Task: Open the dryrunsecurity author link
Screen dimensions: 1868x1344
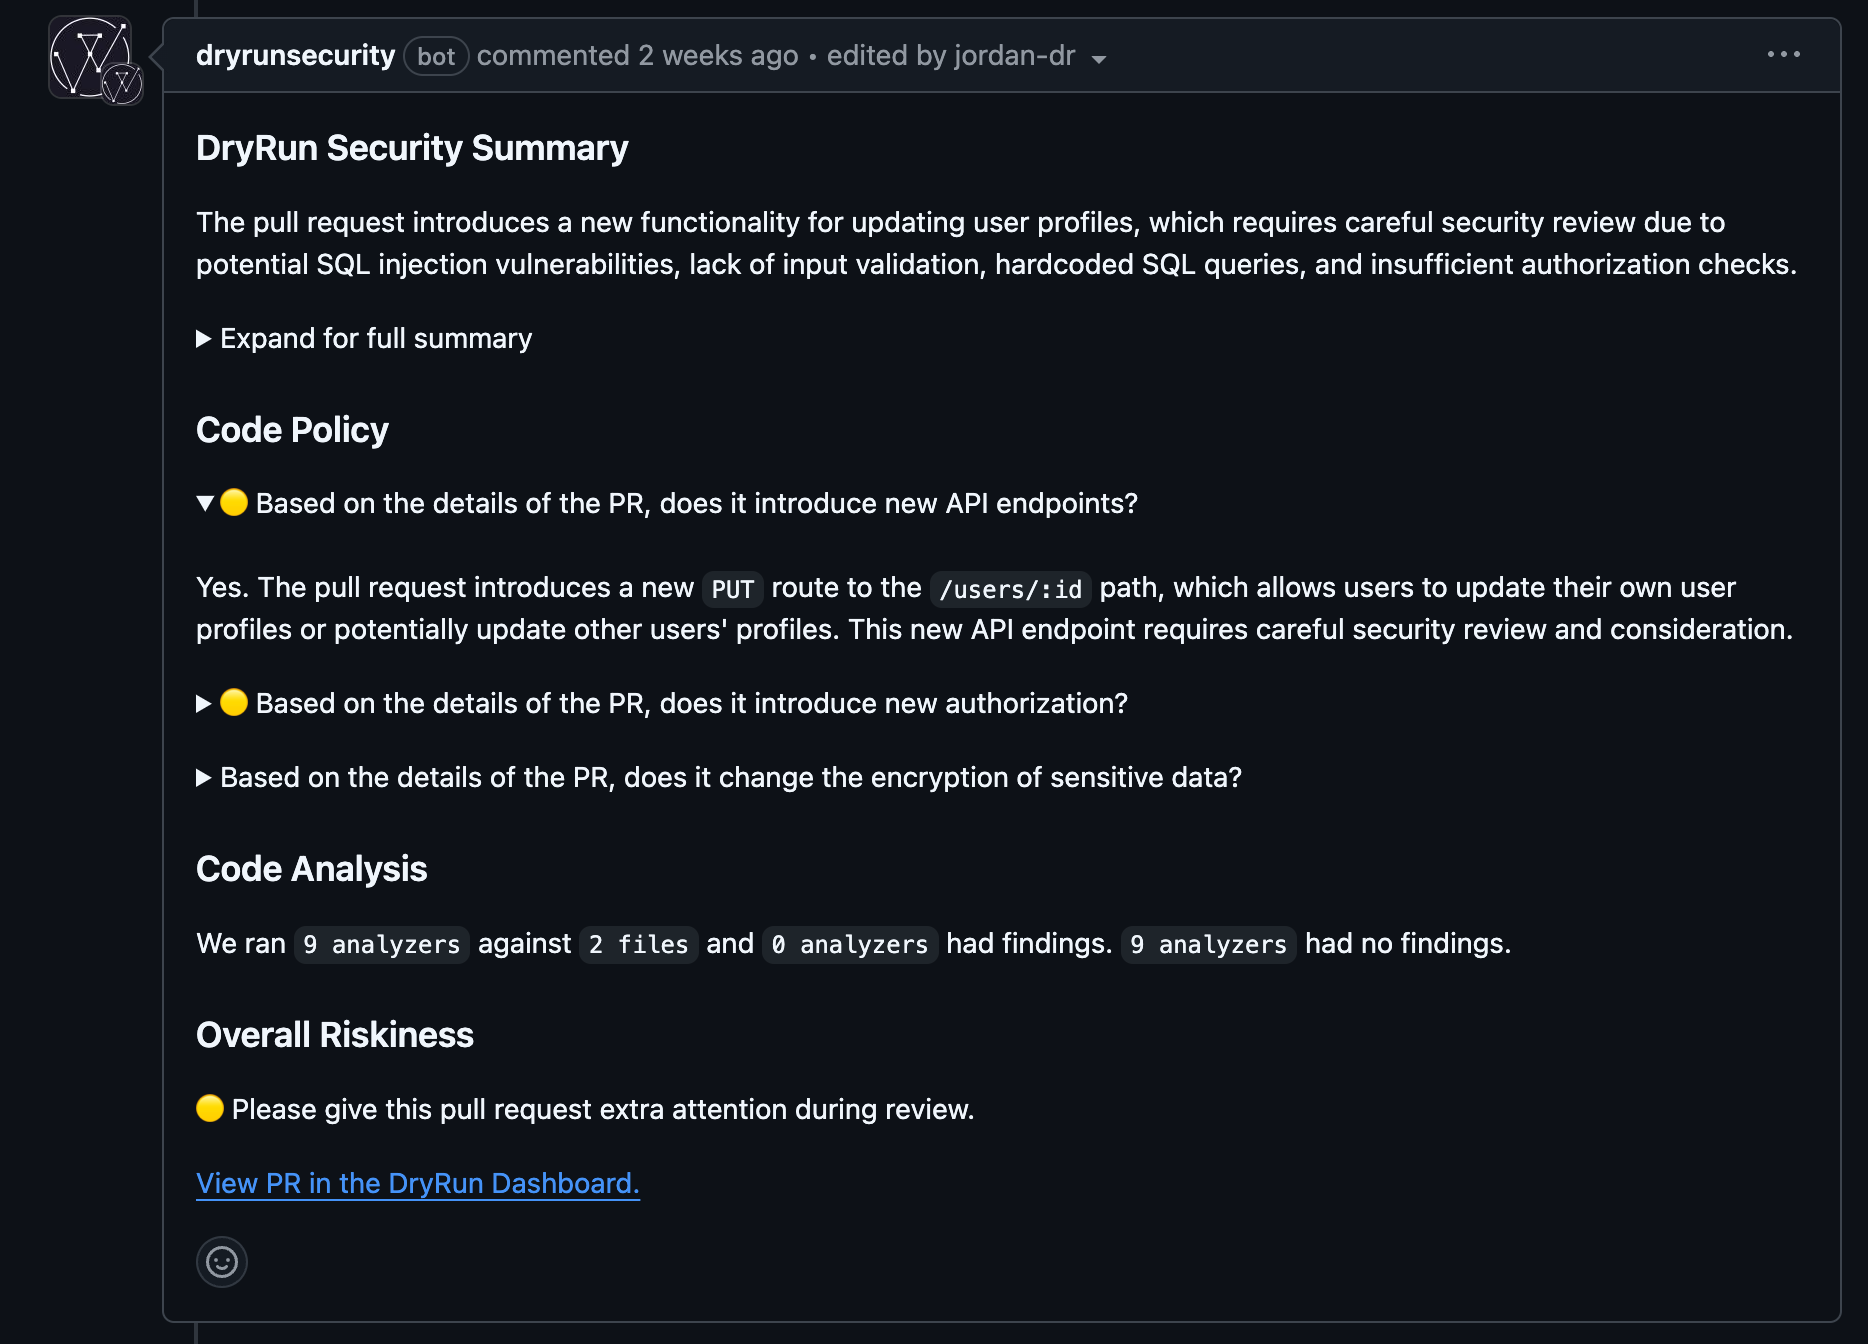Action: click(295, 55)
